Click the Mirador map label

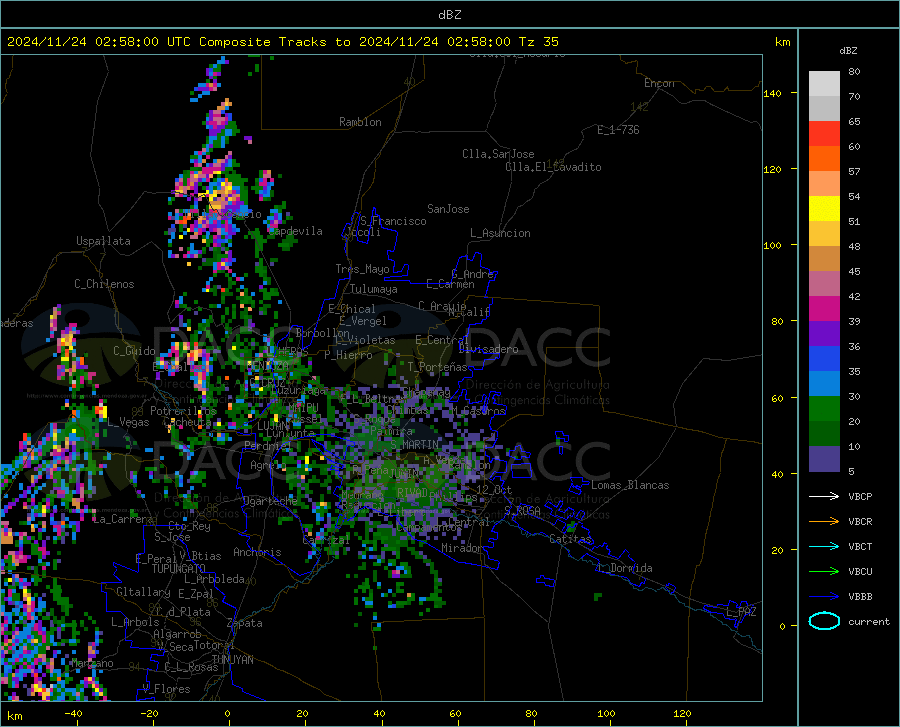tap(461, 548)
